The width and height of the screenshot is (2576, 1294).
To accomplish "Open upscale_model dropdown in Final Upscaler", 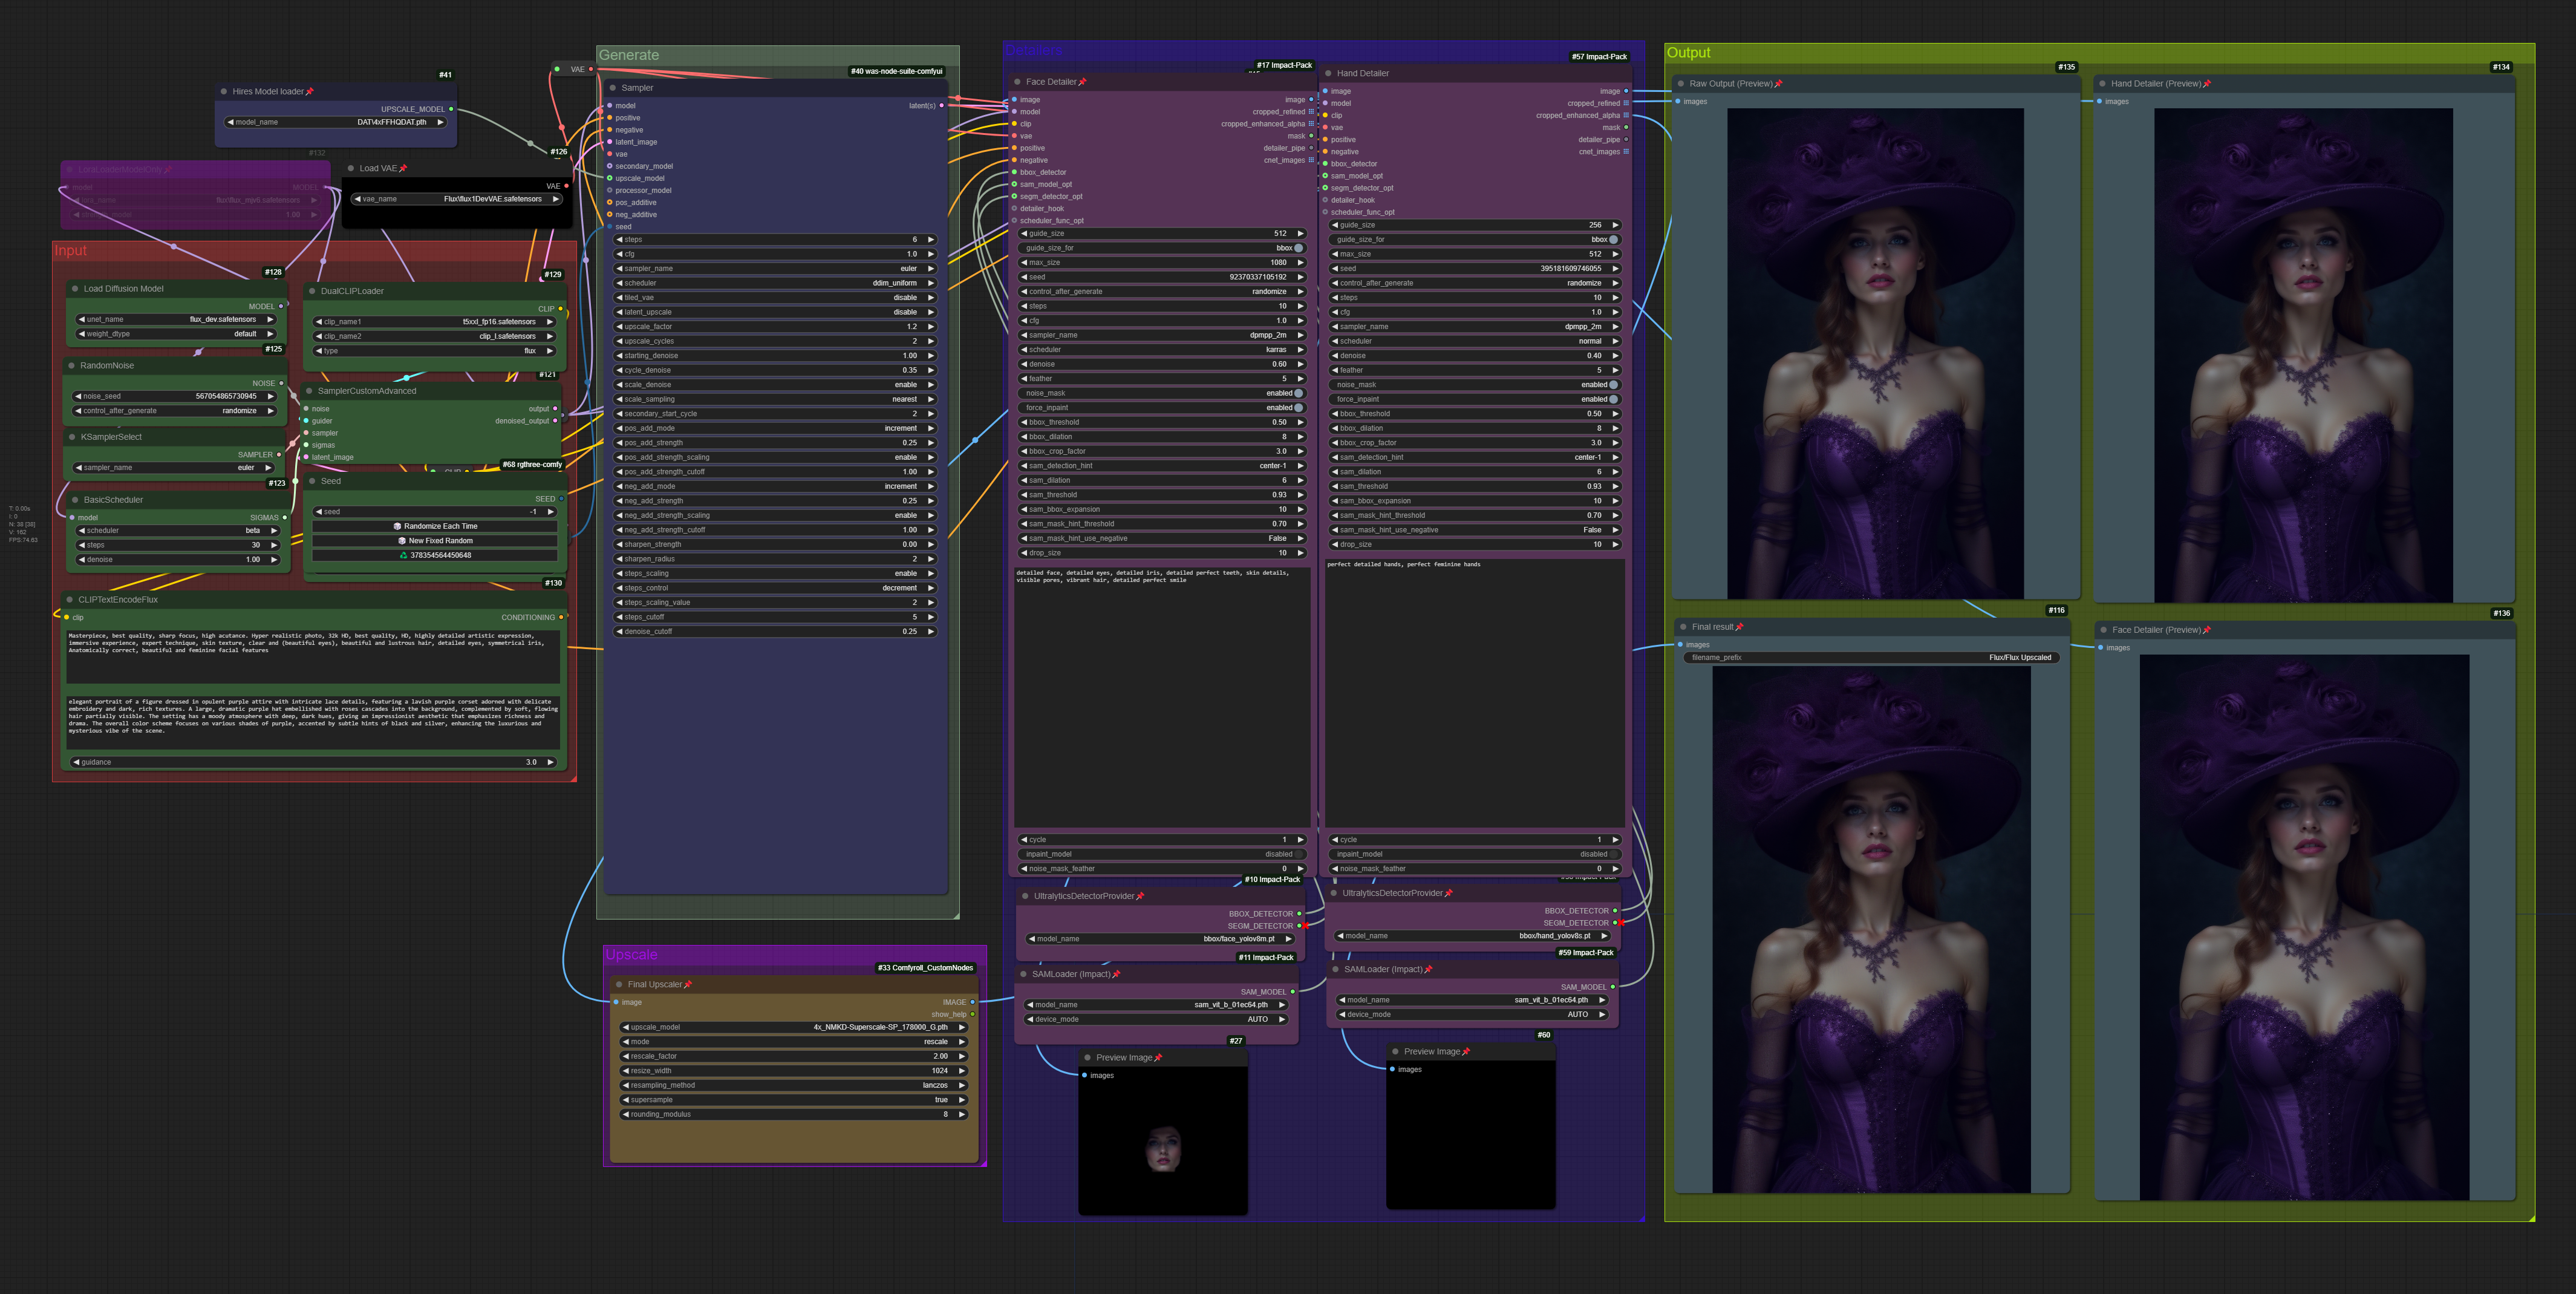I will pyautogui.click(x=795, y=1027).
